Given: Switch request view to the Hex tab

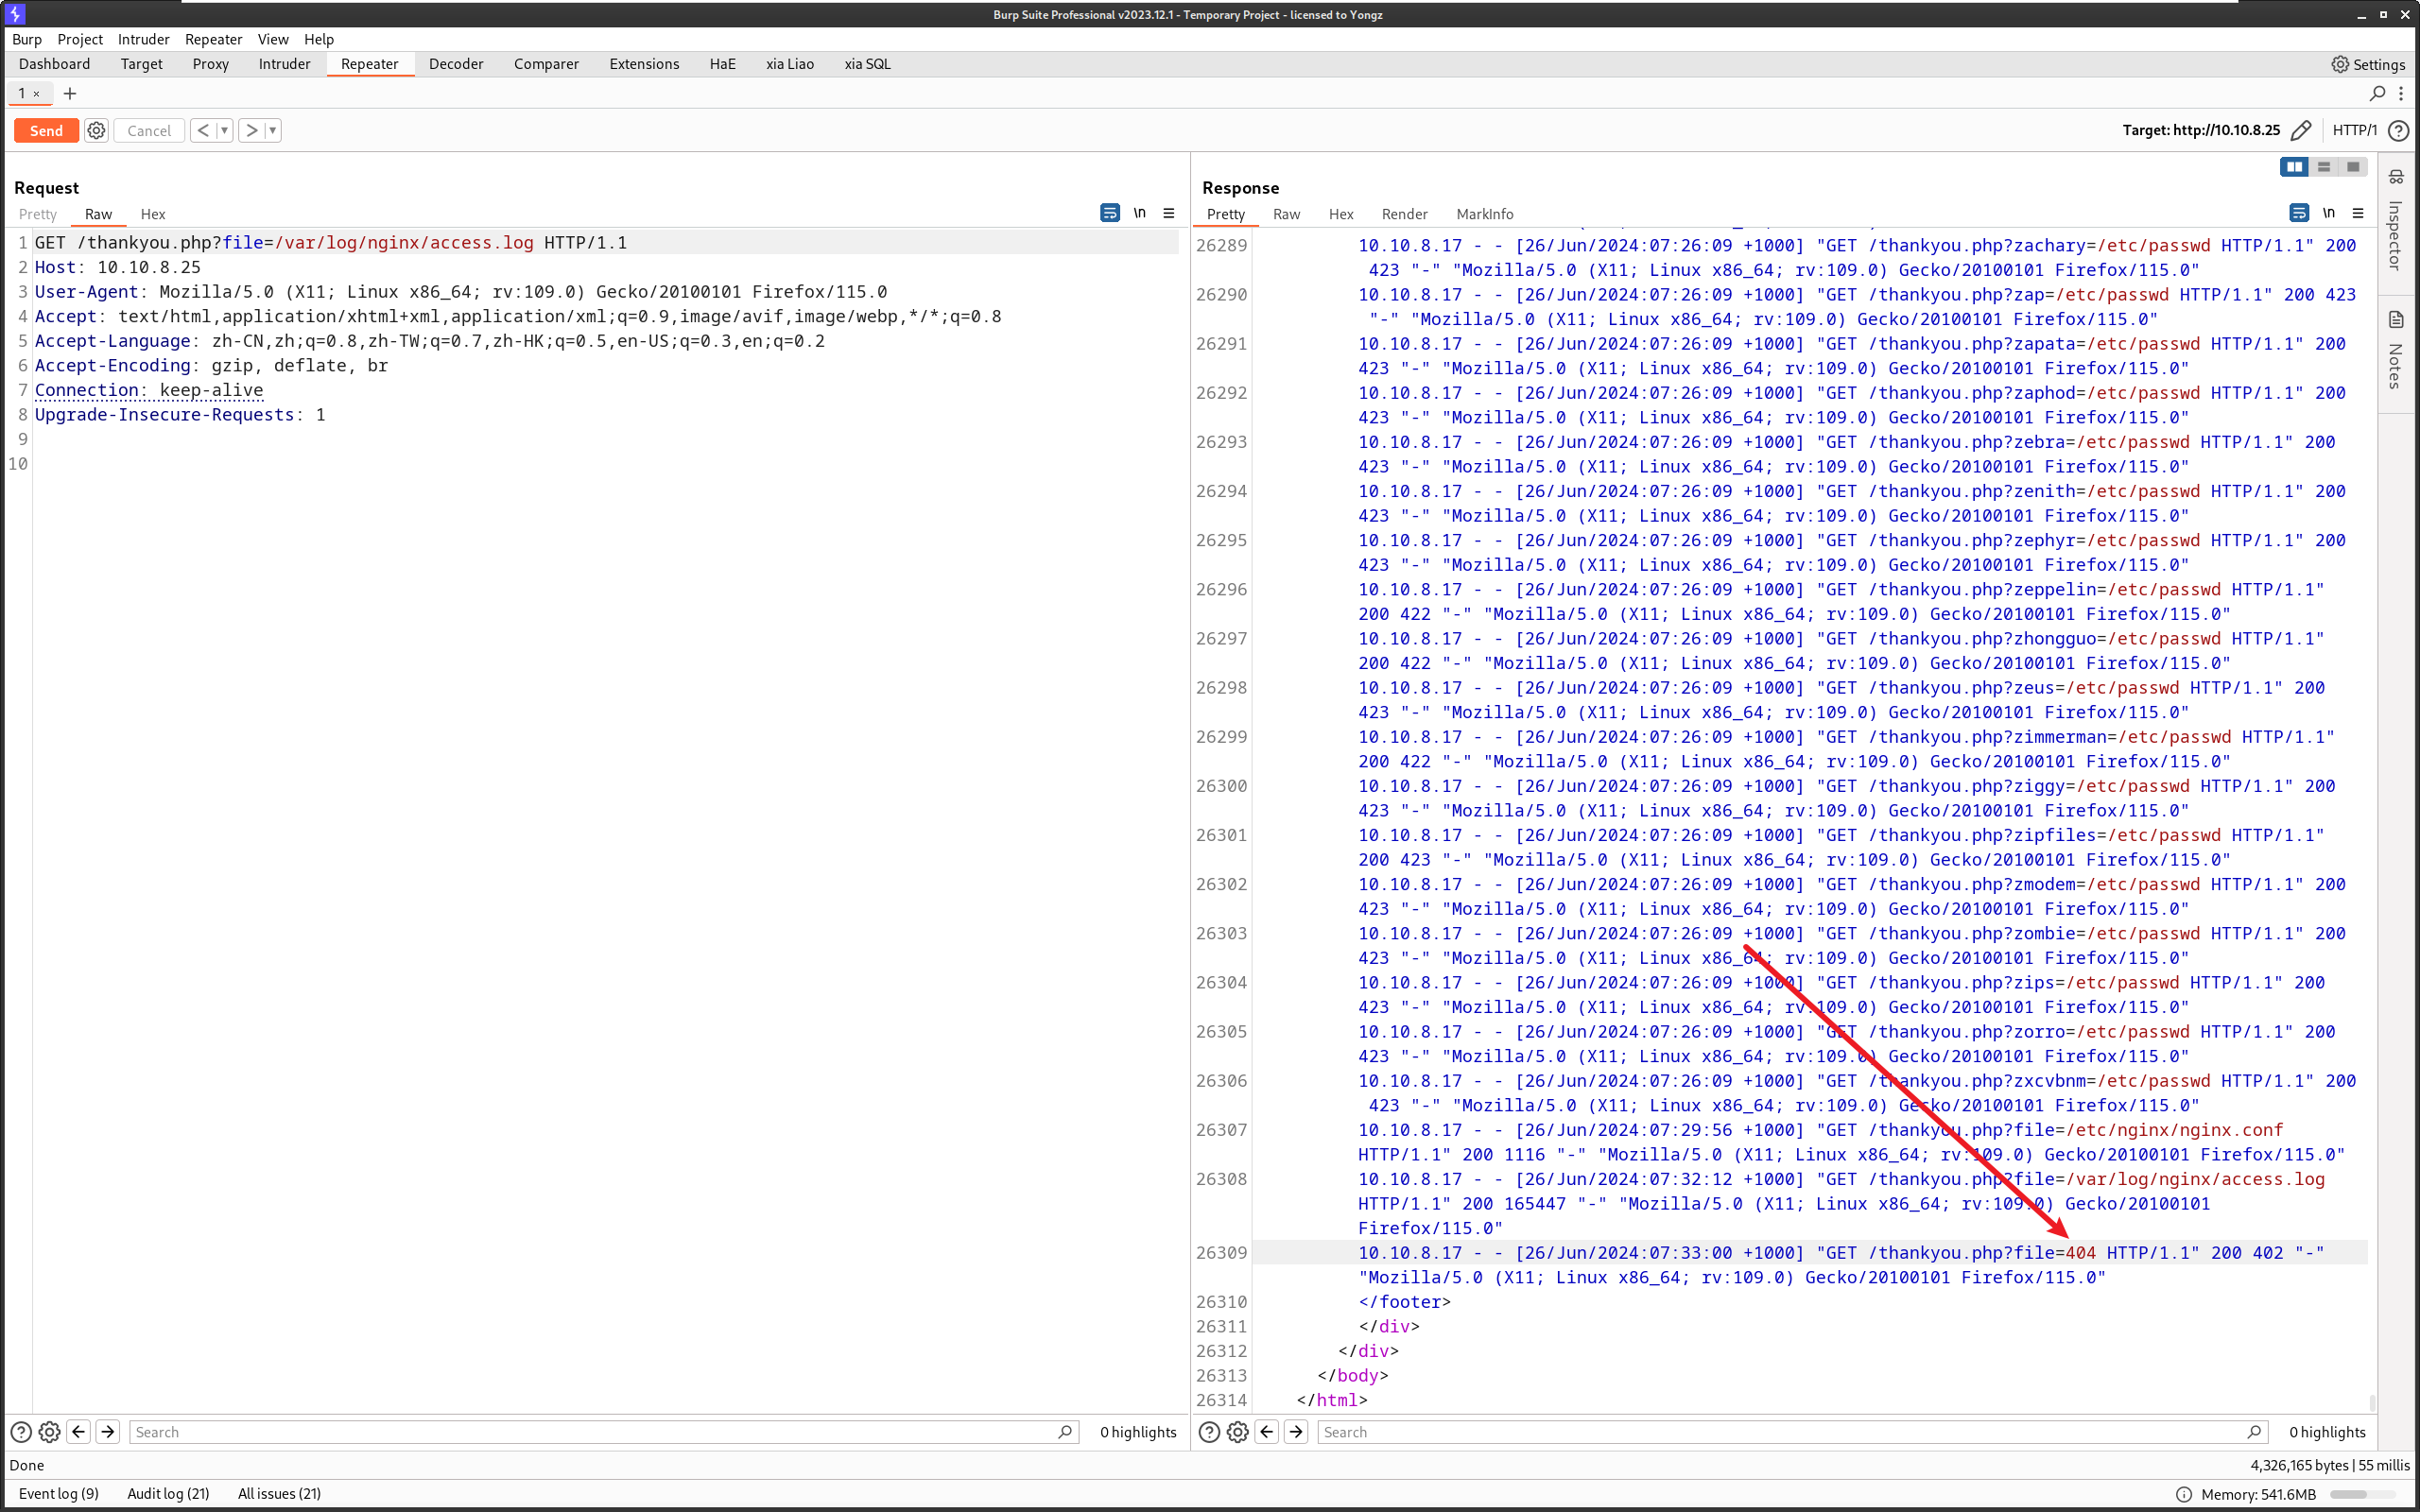Looking at the screenshot, I should click(x=153, y=214).
